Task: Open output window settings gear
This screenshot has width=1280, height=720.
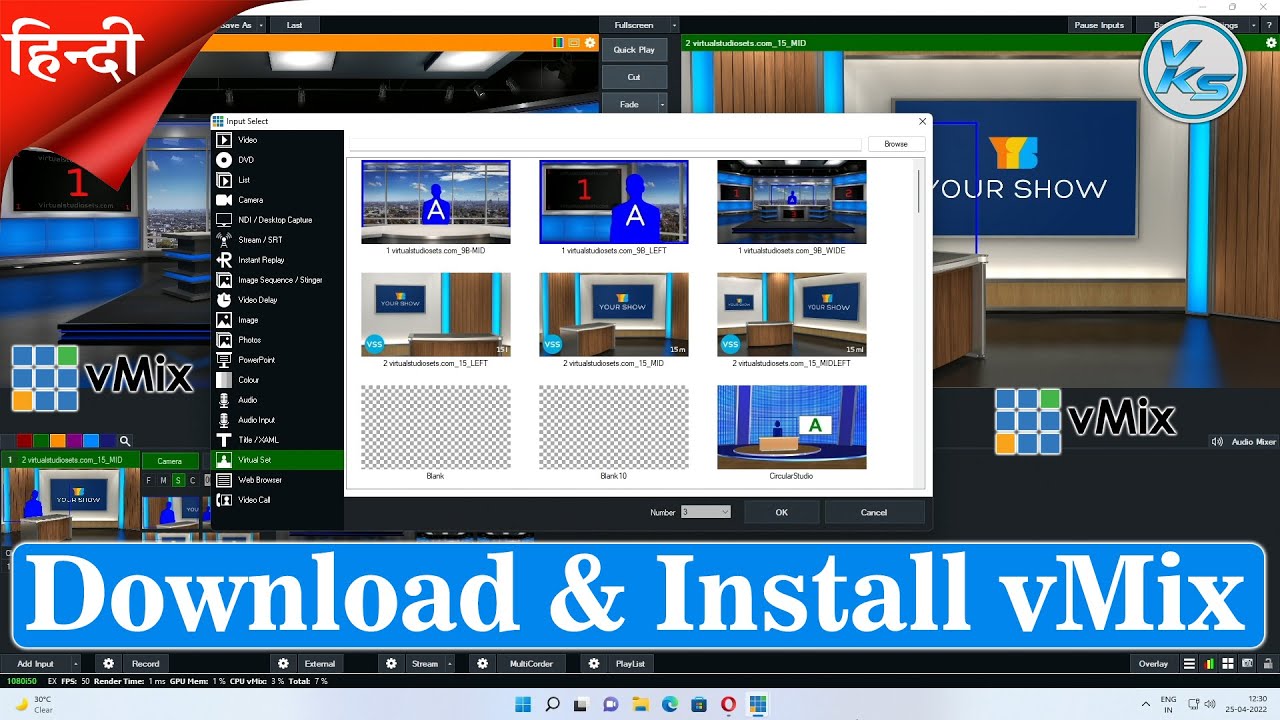Action: point(1272,43)
